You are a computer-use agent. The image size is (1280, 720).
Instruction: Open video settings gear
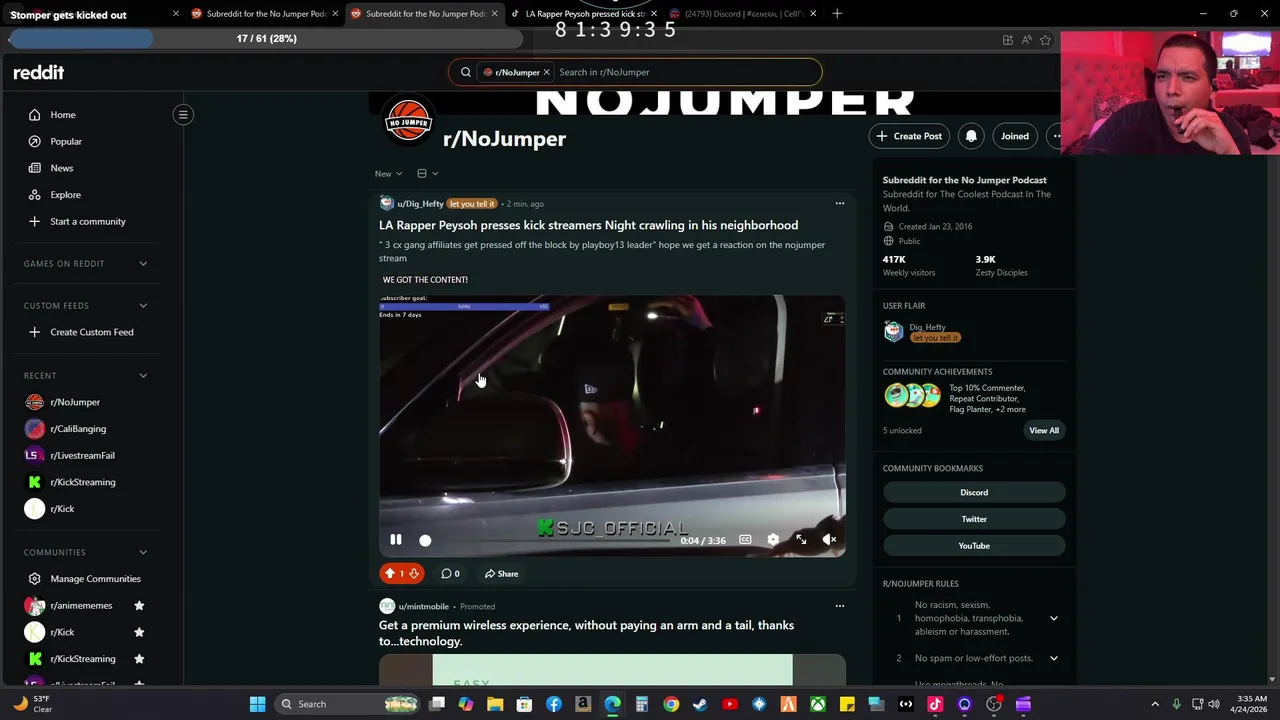point(773,540)
